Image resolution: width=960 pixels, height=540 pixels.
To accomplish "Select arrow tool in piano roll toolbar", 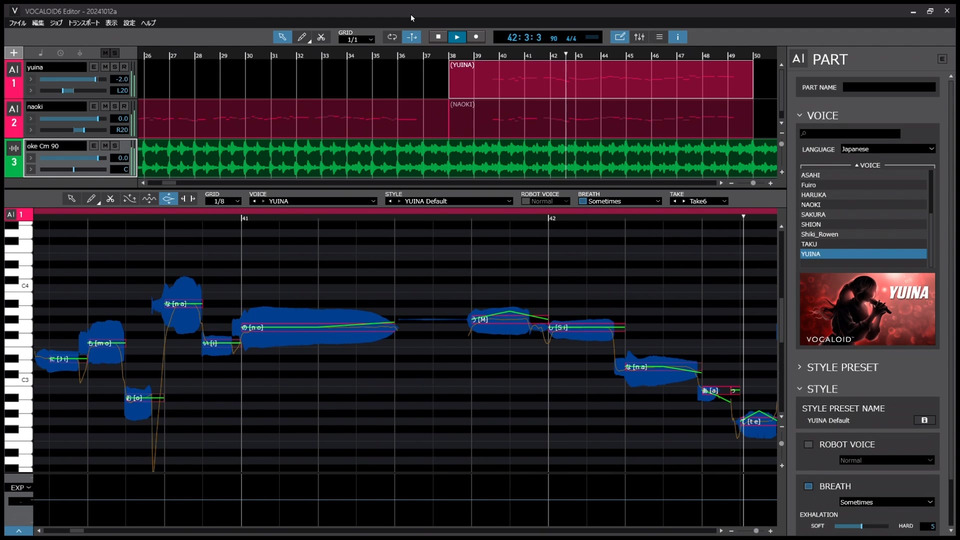I will click(72, 198).
